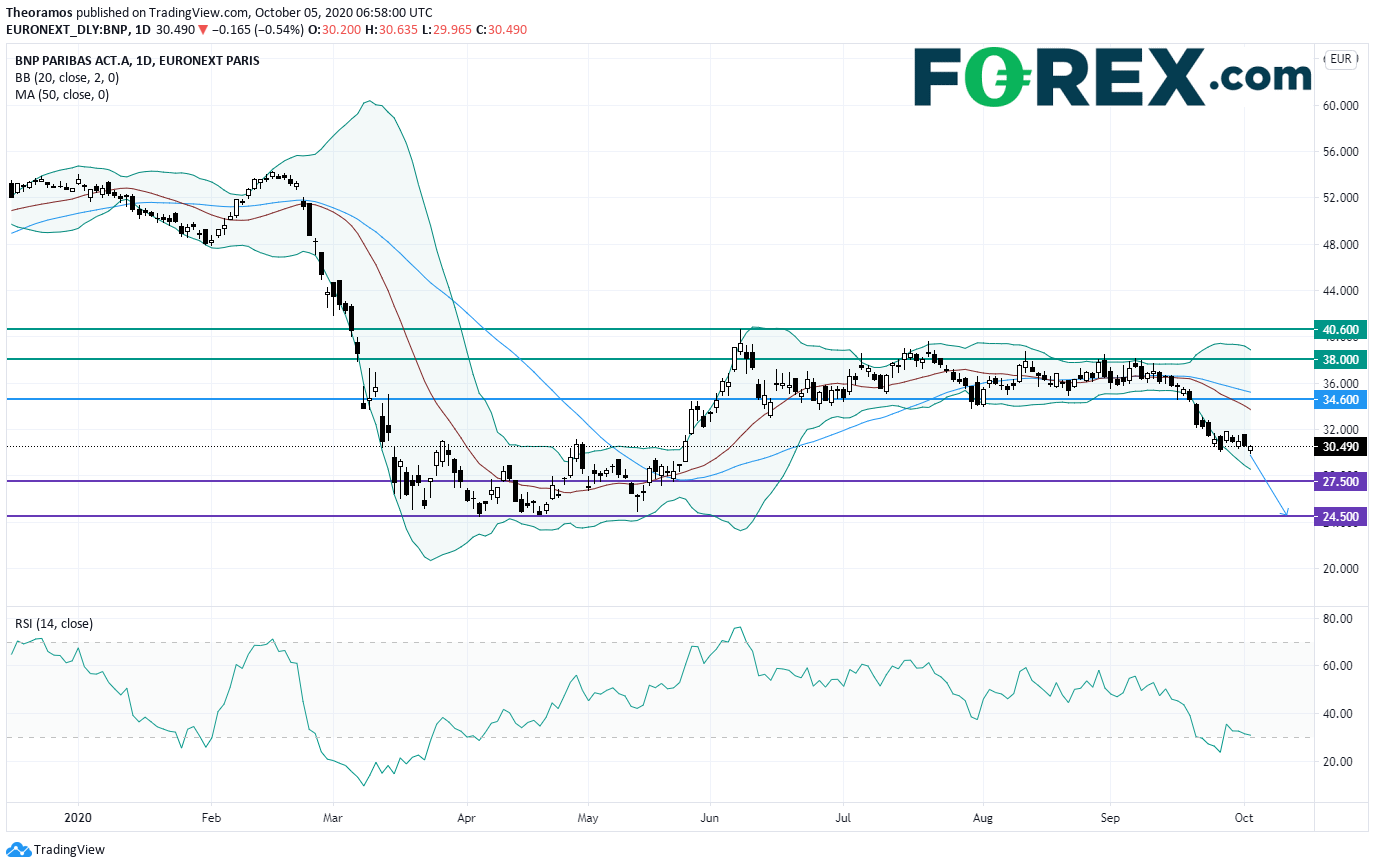Click the TradingView logo at bottom left
The height and width of the screenshot is (868, 1375).
(55, 850)
